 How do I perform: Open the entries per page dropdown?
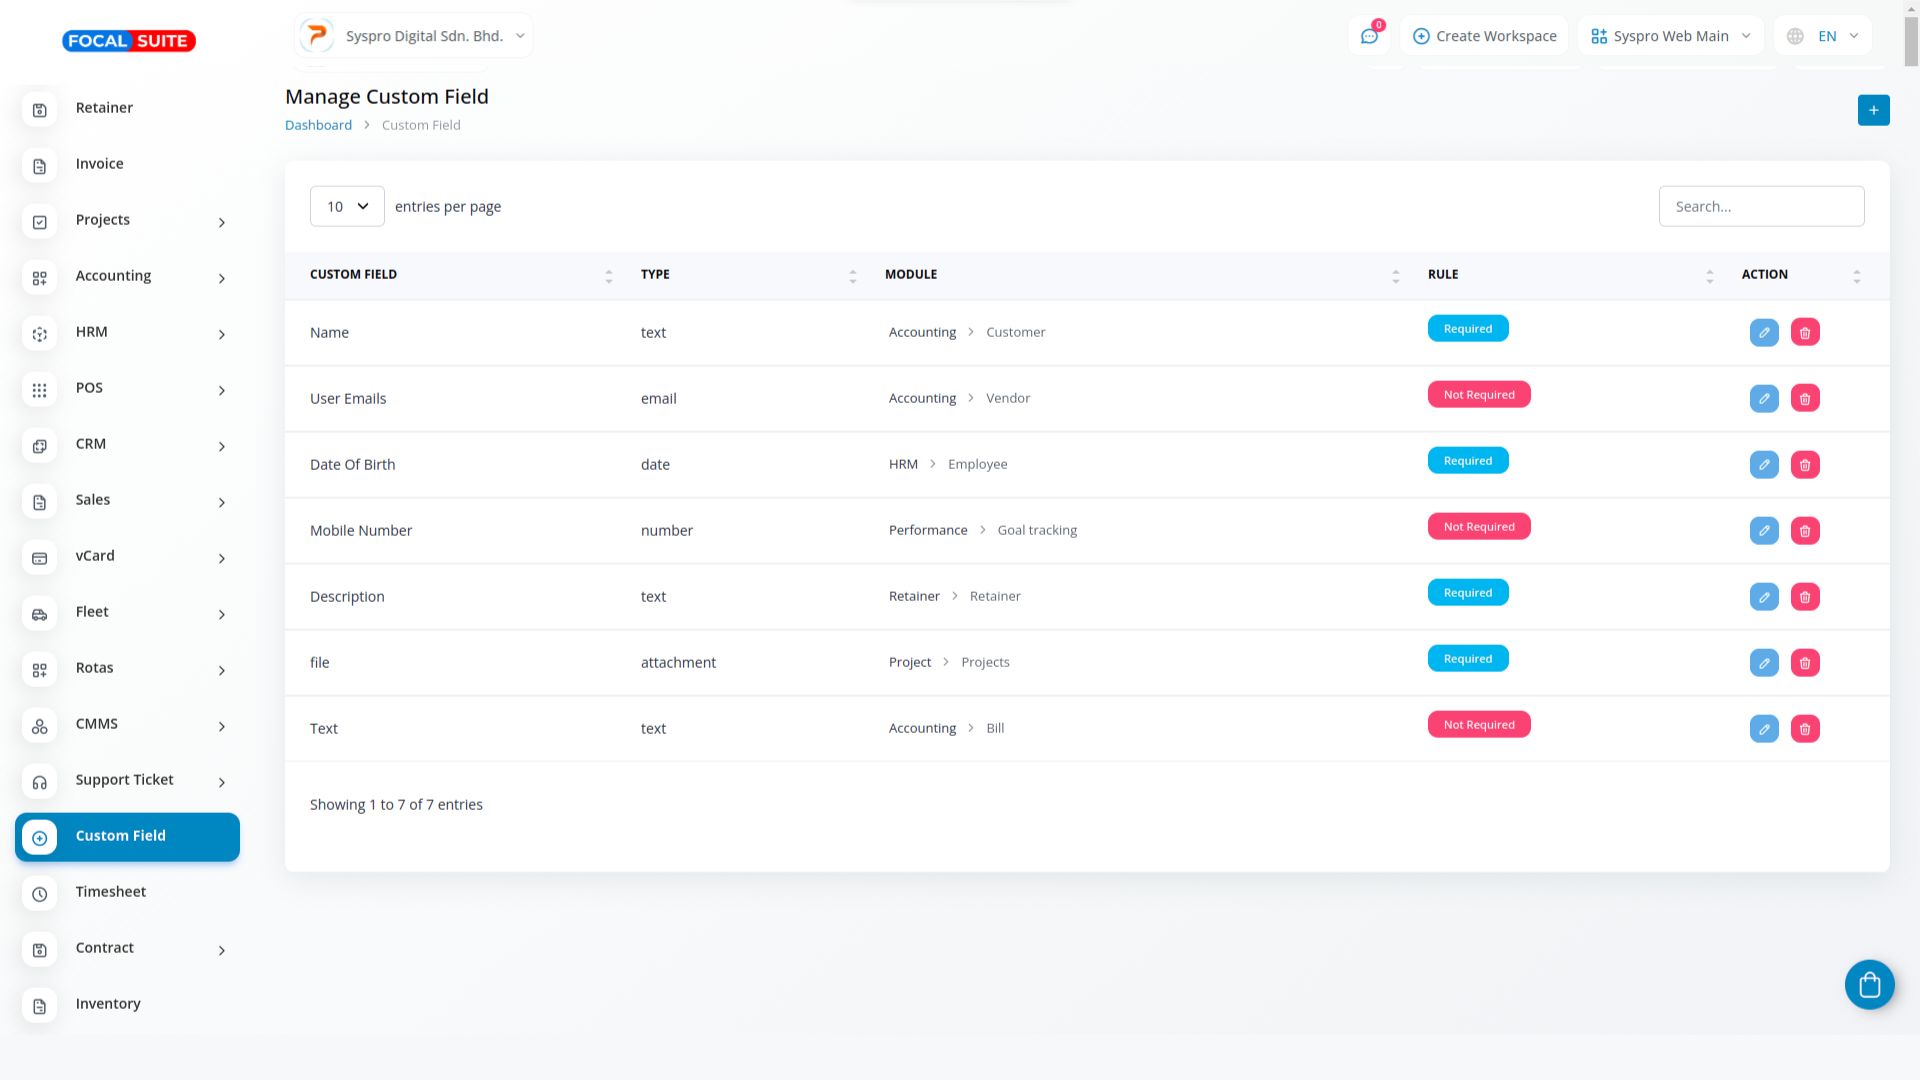coord(347,206)
